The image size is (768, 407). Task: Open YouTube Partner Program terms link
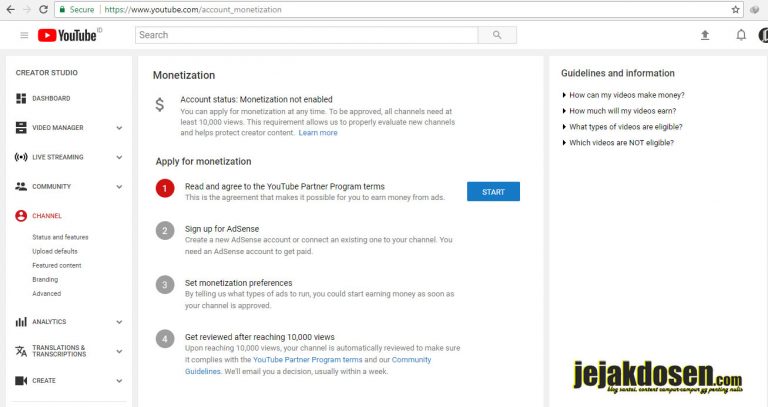tap(308, 359)
